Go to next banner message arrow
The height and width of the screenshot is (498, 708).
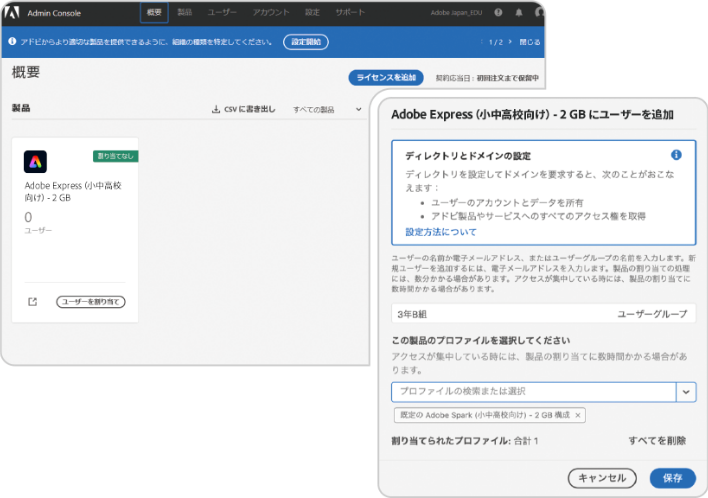coord(510,42)
